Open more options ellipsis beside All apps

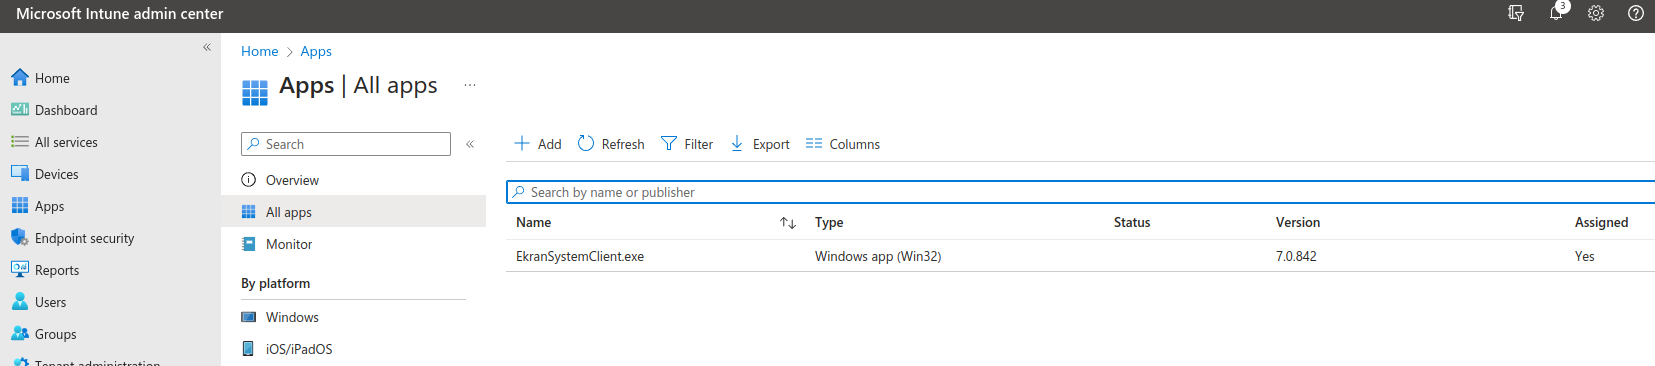click(x=470, y=85)
